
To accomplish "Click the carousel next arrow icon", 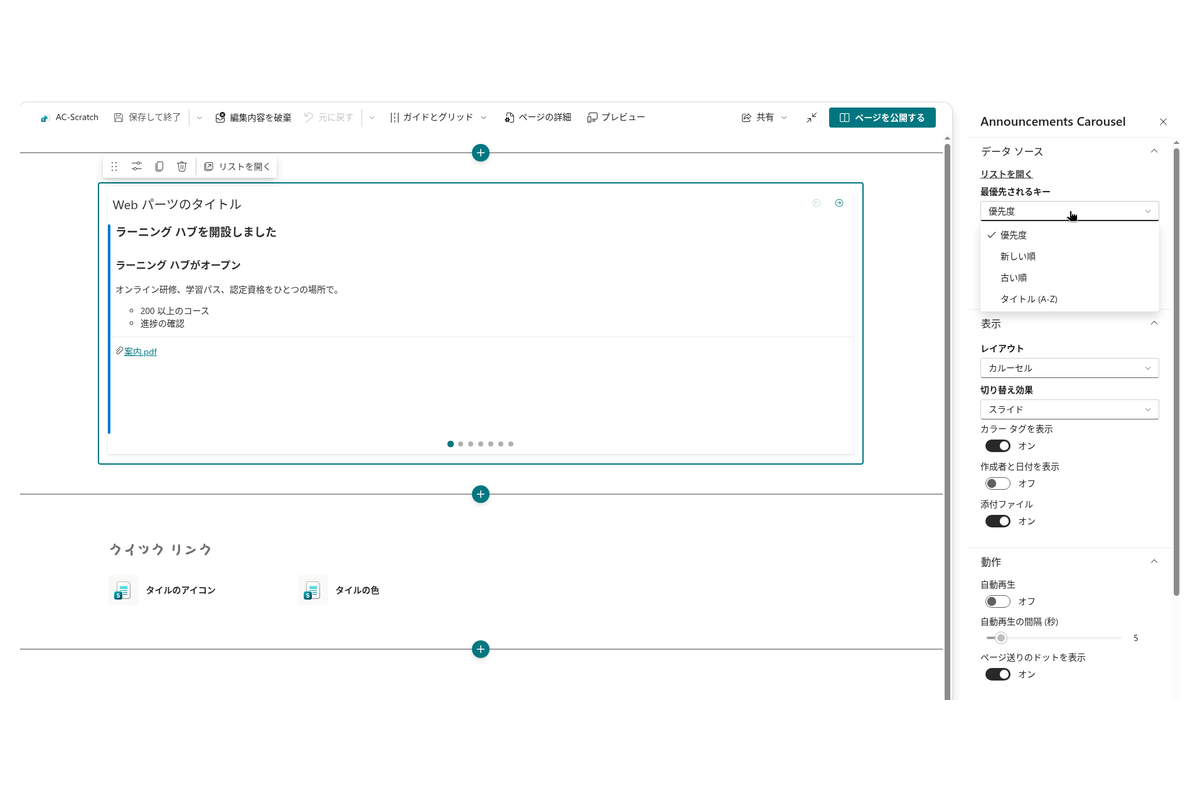I will 839,203.
